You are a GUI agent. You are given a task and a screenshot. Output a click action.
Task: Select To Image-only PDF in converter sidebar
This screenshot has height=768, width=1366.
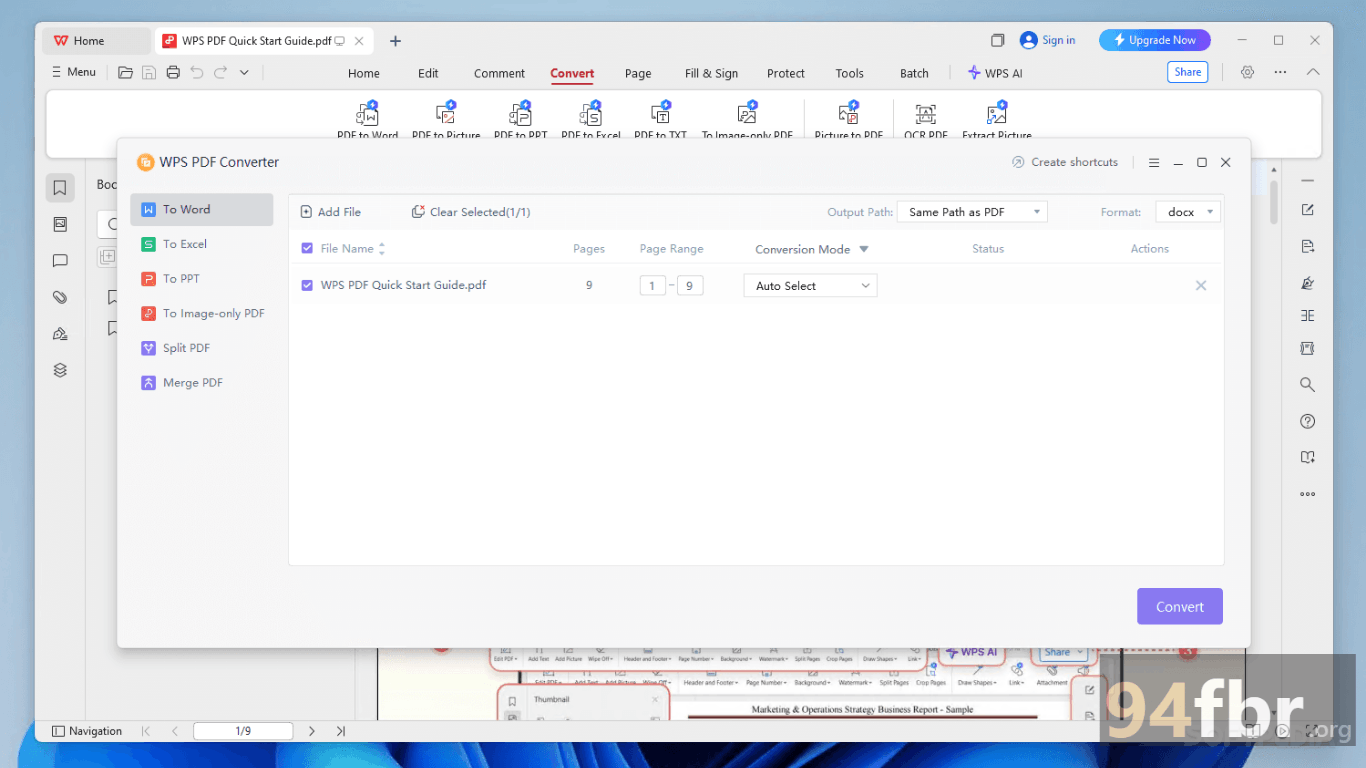tap(201, 313)
